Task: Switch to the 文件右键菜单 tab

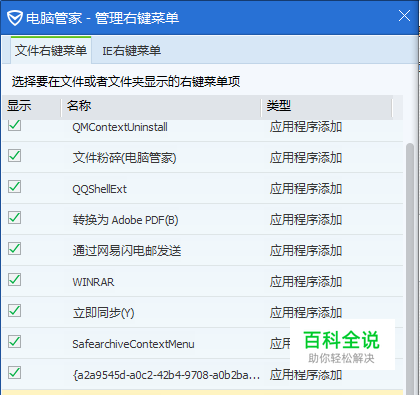Action: pos(51,51)
